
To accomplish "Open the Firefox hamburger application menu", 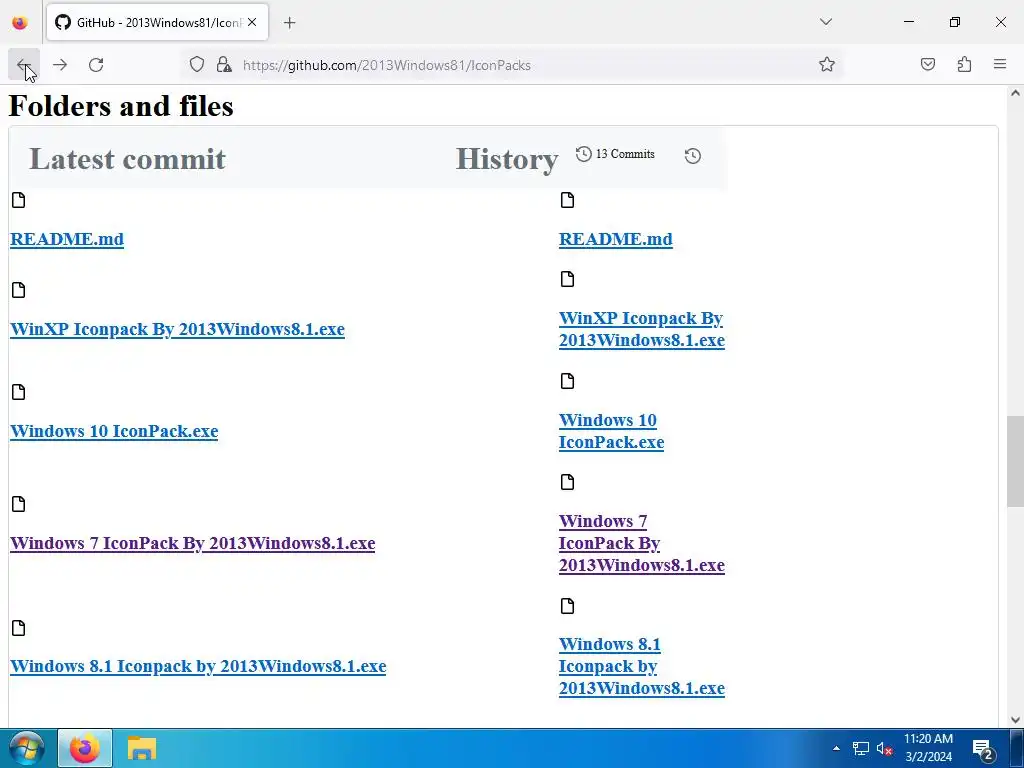I will tap(1000, 65).
